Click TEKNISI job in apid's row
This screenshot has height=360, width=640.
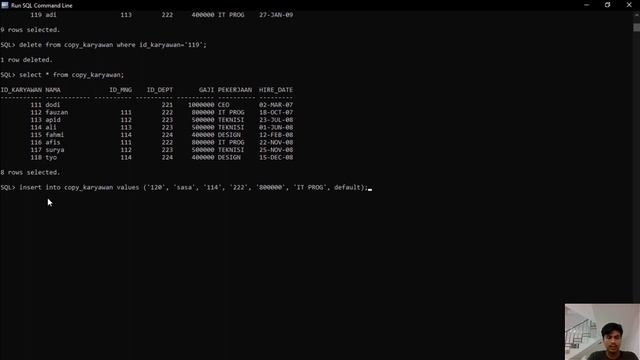click(231, 120)
